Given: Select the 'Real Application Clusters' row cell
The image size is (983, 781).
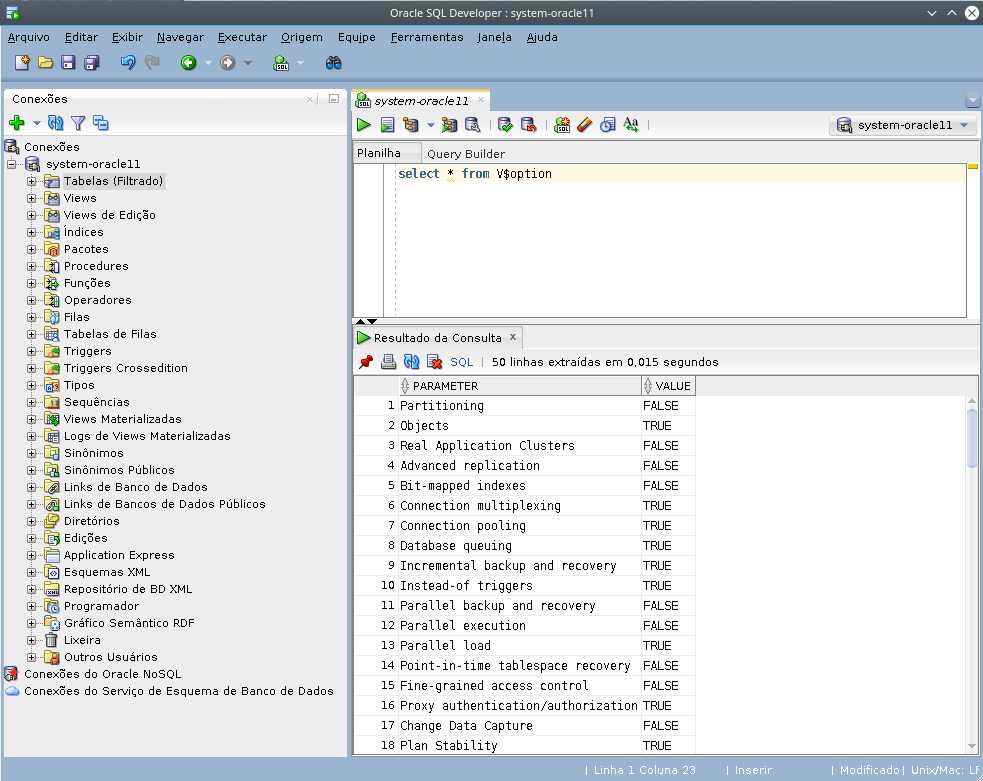Looking at the screenshot, I should [520, 446].
